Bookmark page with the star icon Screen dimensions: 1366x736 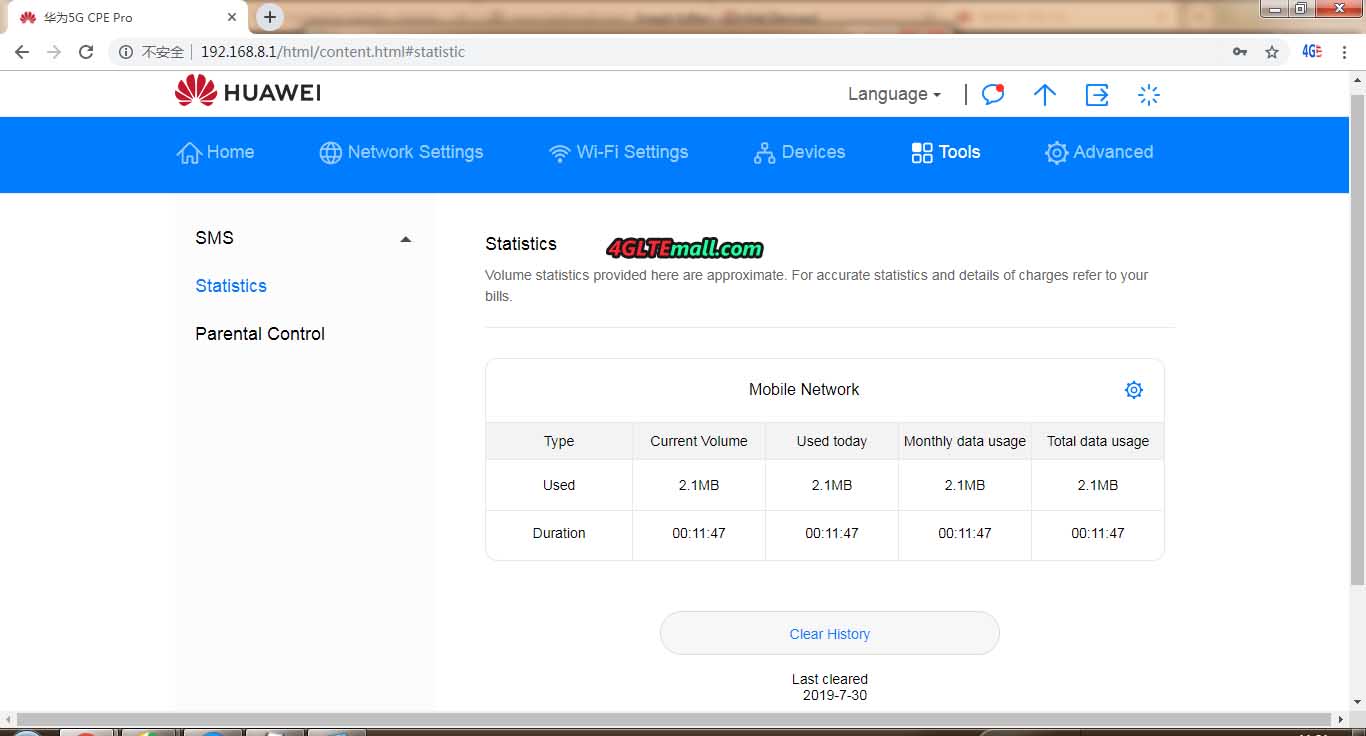pyautogui.click(x=1272, y=52)
